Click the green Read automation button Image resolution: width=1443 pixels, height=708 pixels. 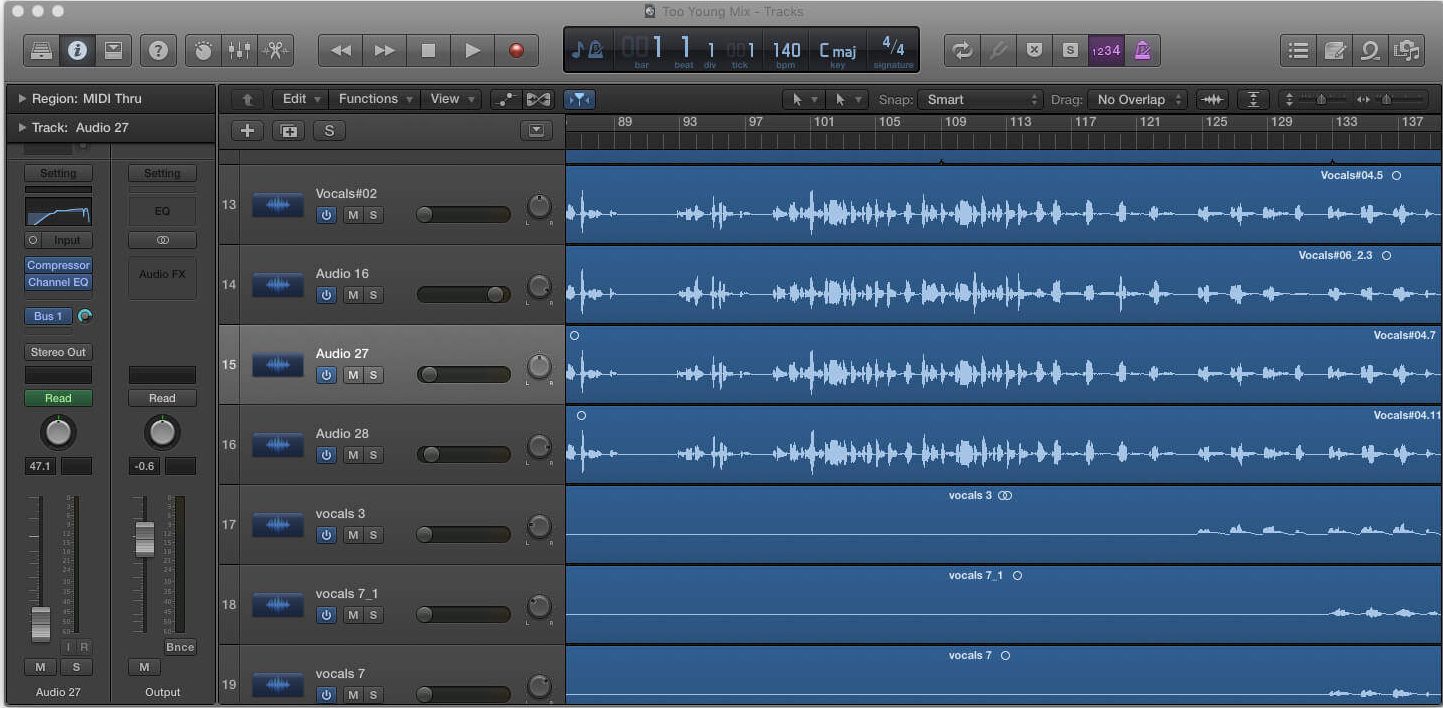(58, 398)
